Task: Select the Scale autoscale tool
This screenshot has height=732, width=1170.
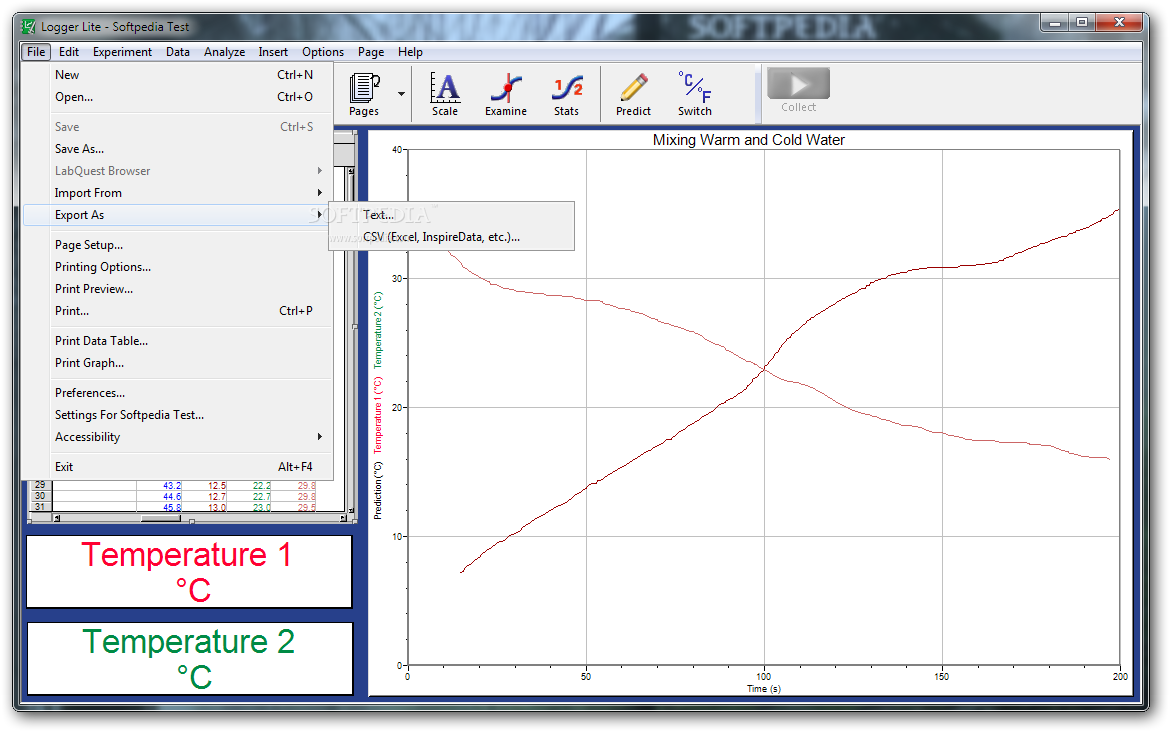Action: [445, 94]
